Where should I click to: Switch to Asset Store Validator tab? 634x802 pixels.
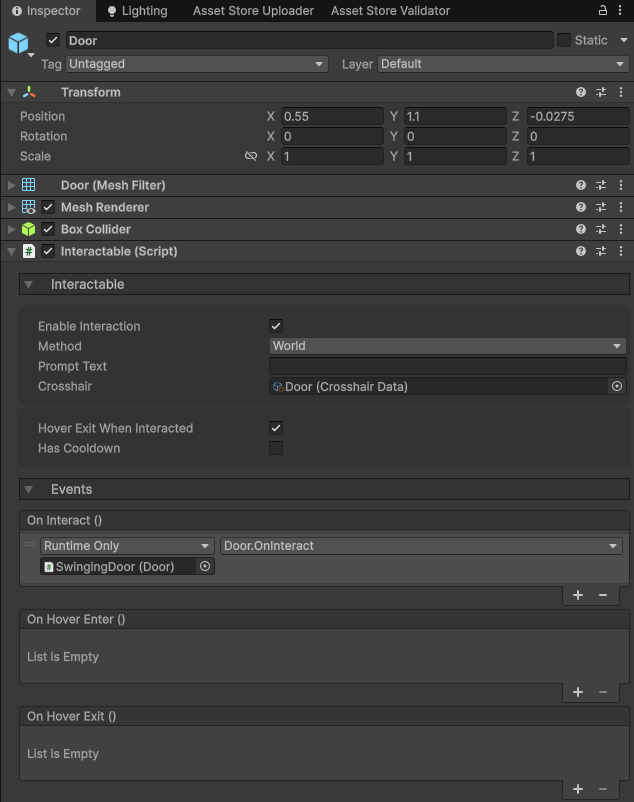[x=390, y=11]
